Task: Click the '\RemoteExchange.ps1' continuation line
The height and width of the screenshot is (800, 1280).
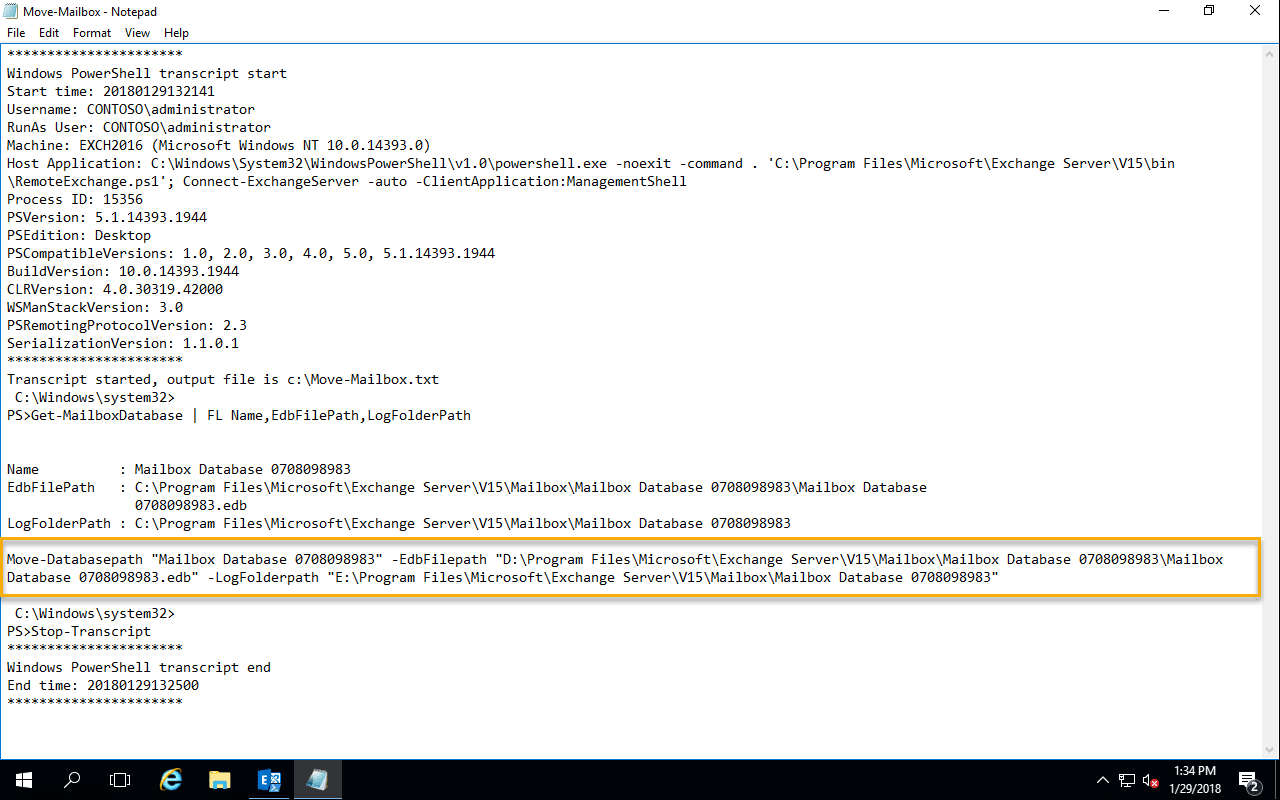Action: coord(347,181)
